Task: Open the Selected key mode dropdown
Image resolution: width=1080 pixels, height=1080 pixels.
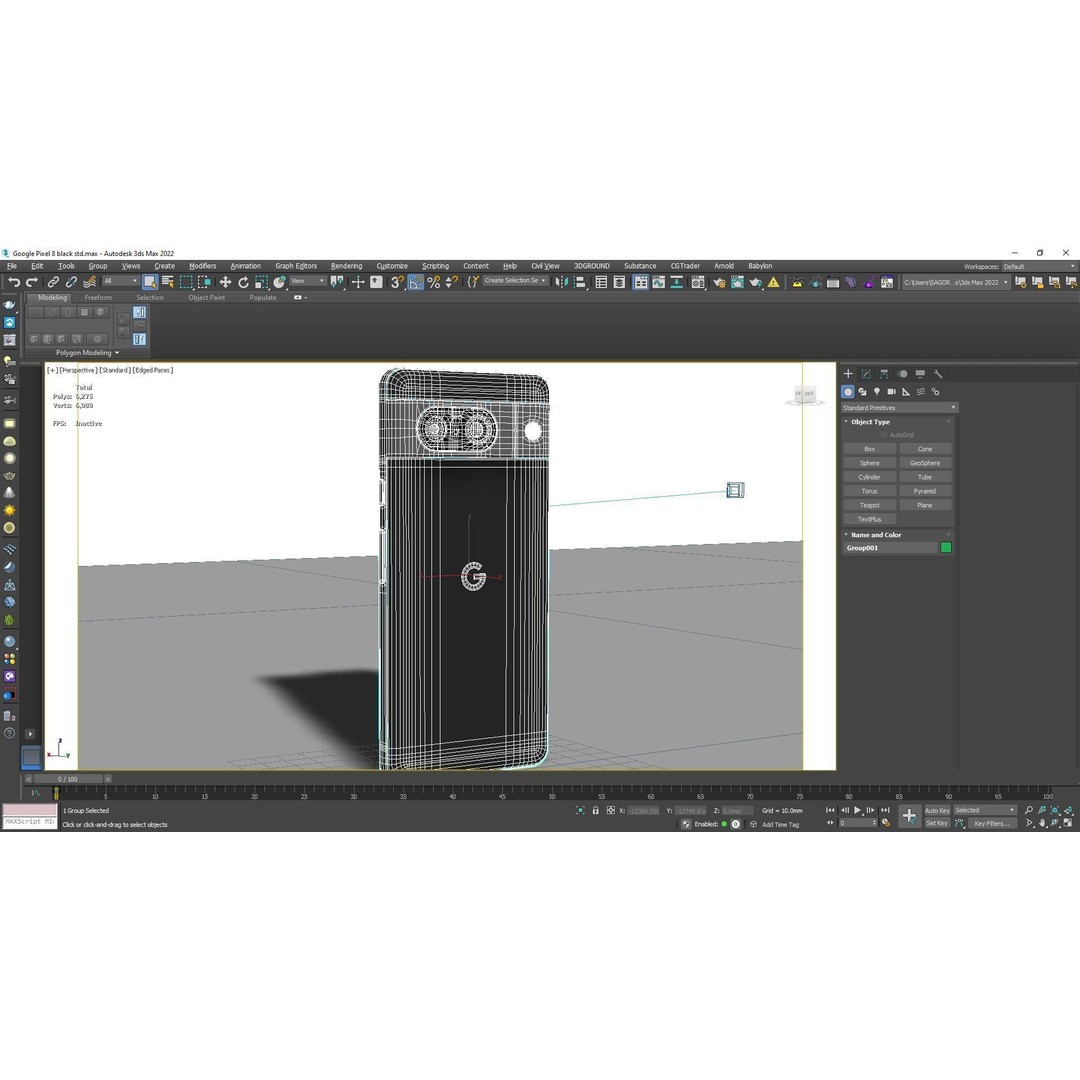Action: [985, 810]
